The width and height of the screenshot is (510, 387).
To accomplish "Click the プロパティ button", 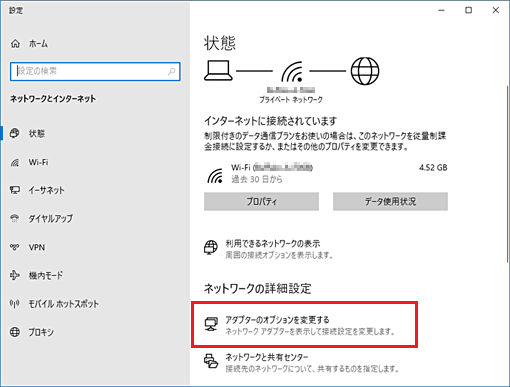I will point(261,201).
